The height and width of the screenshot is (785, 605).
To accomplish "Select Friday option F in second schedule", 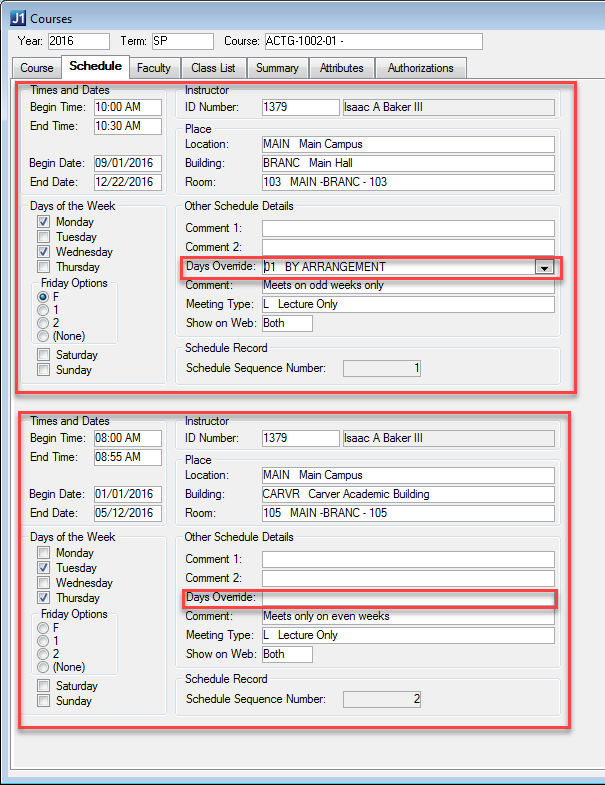I will click(x=43, y=628).
